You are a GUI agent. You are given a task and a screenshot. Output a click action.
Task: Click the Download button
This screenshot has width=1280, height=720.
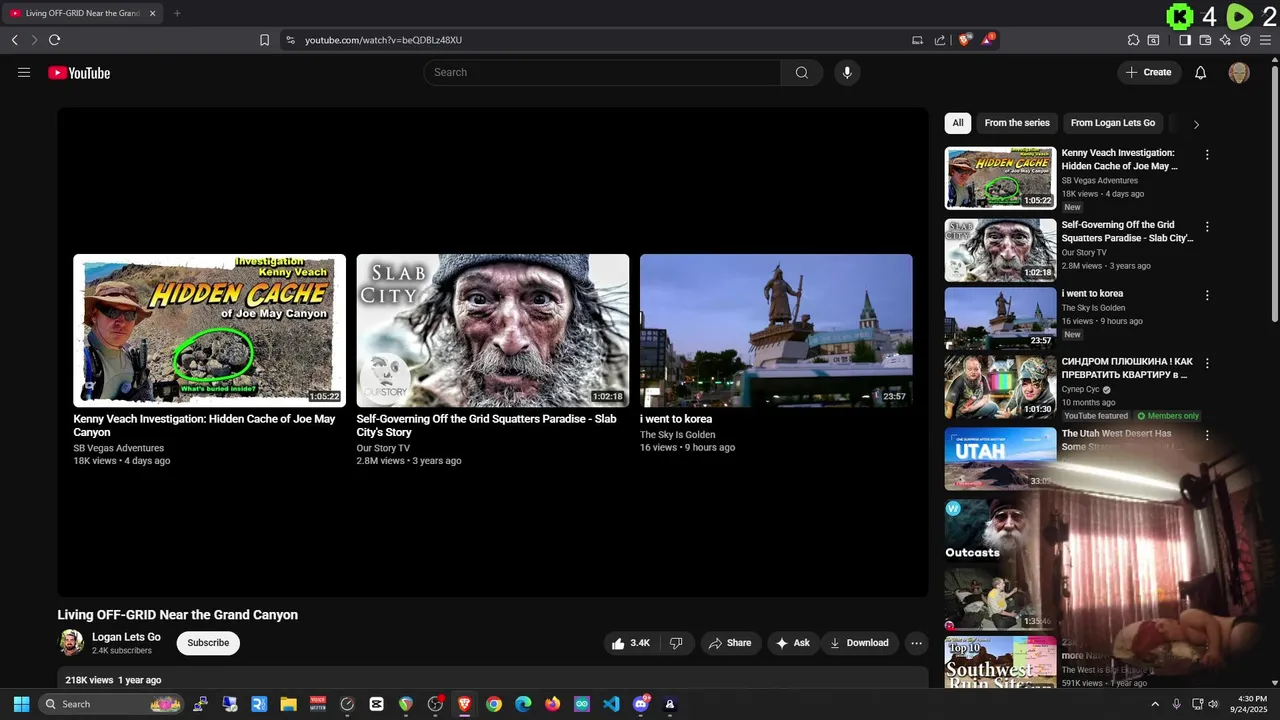[x=859, y=643]
